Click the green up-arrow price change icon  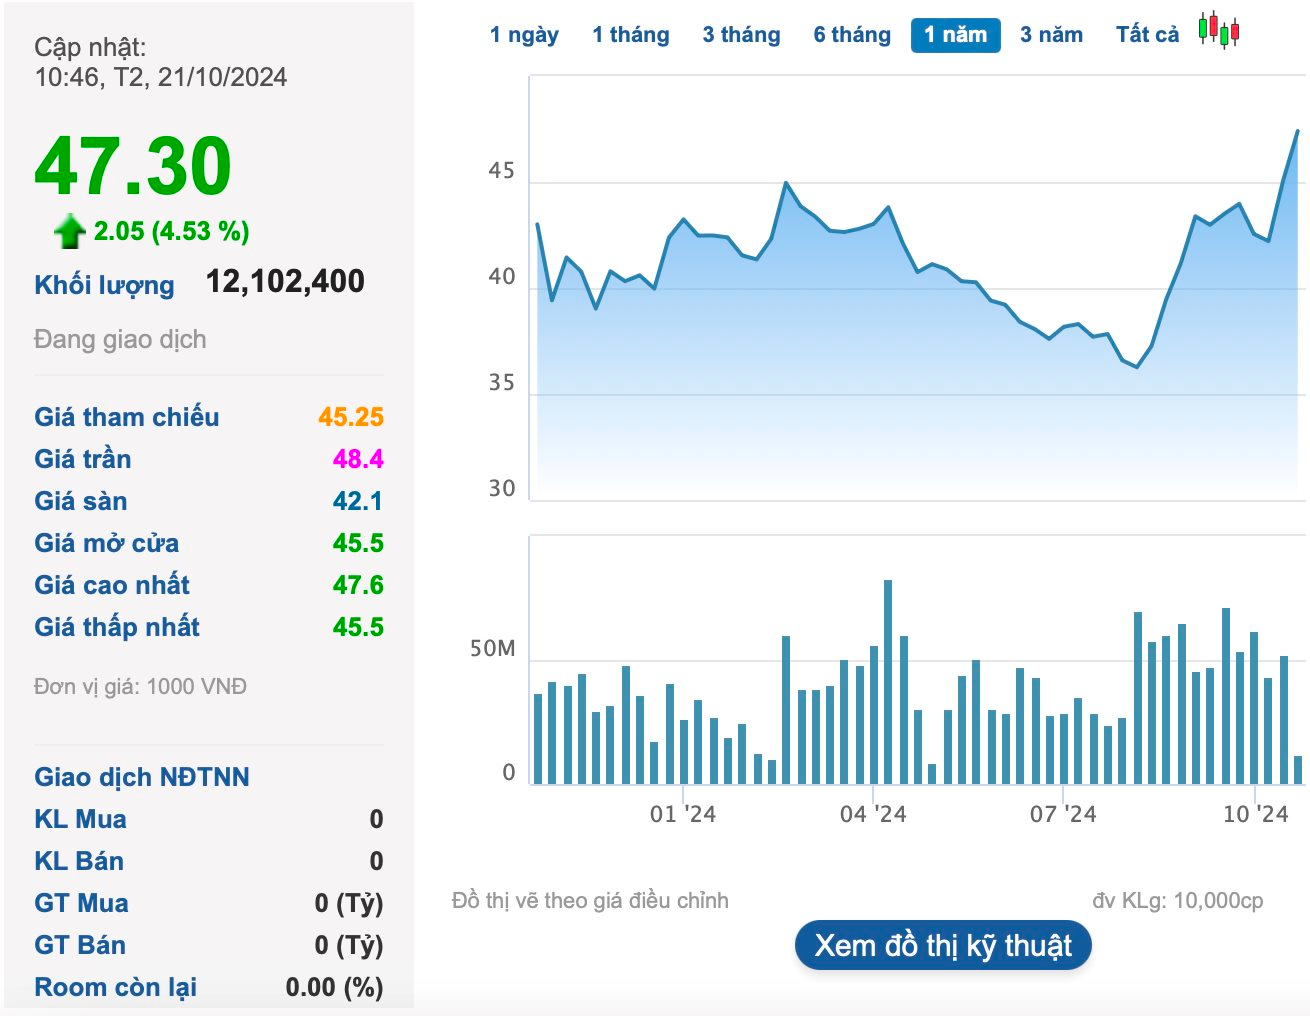[x=70, y=231]
